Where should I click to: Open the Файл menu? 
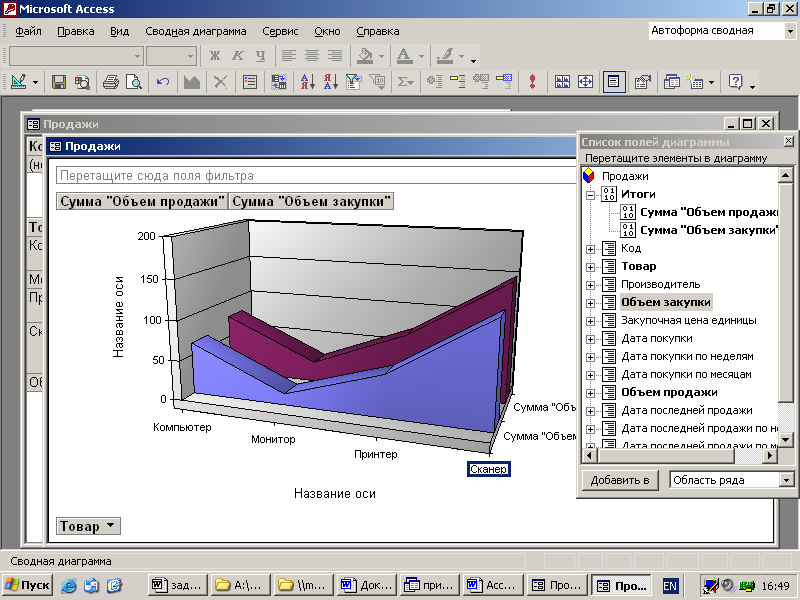tap(28, 31)
